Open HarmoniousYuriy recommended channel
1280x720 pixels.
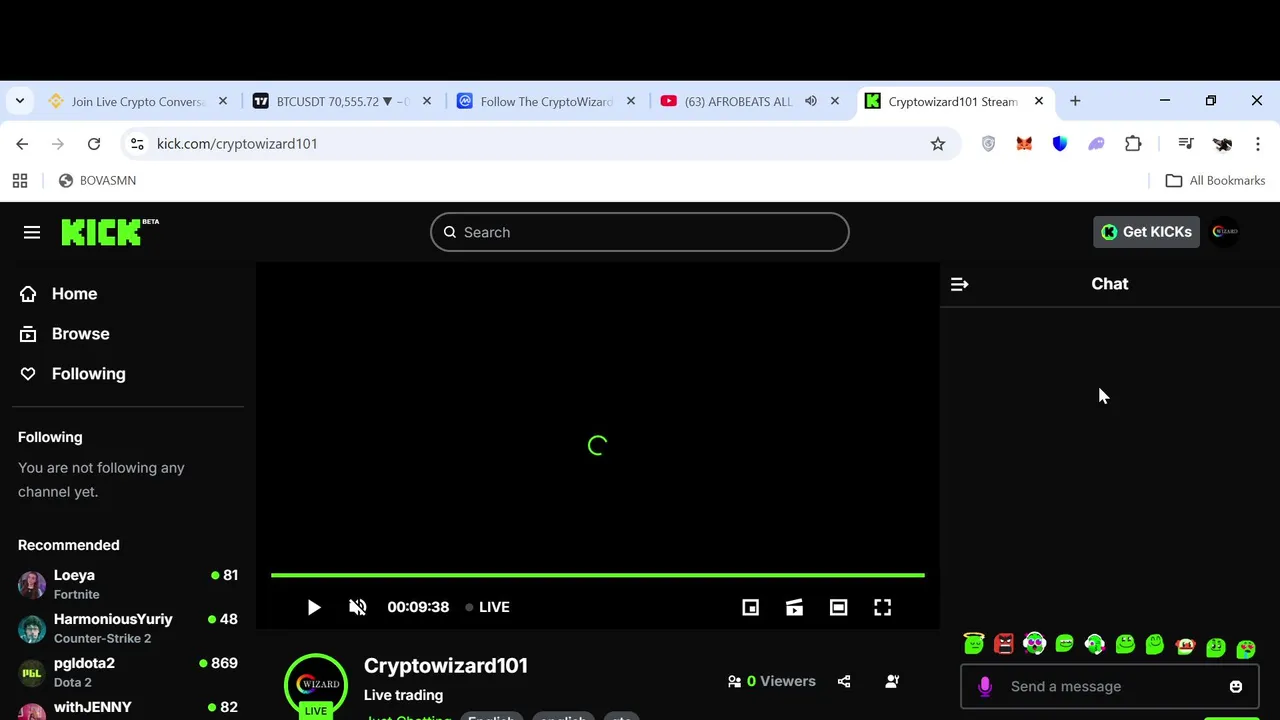pyautogui.click(x=128, y=628)
